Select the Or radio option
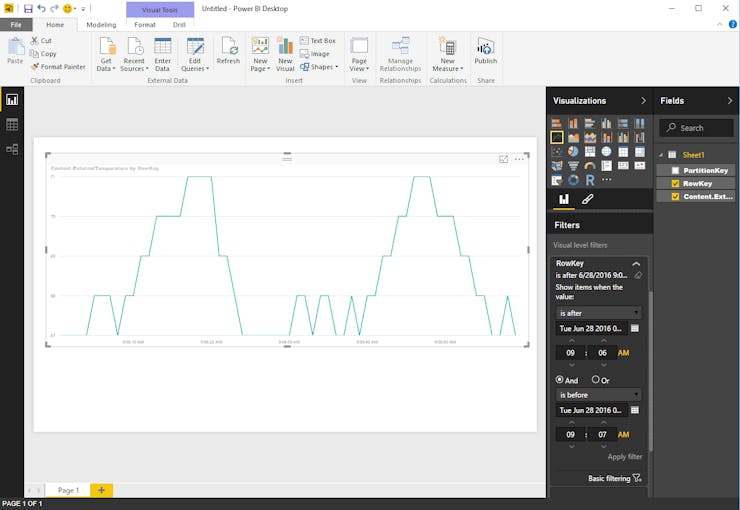 pos(596,379)
